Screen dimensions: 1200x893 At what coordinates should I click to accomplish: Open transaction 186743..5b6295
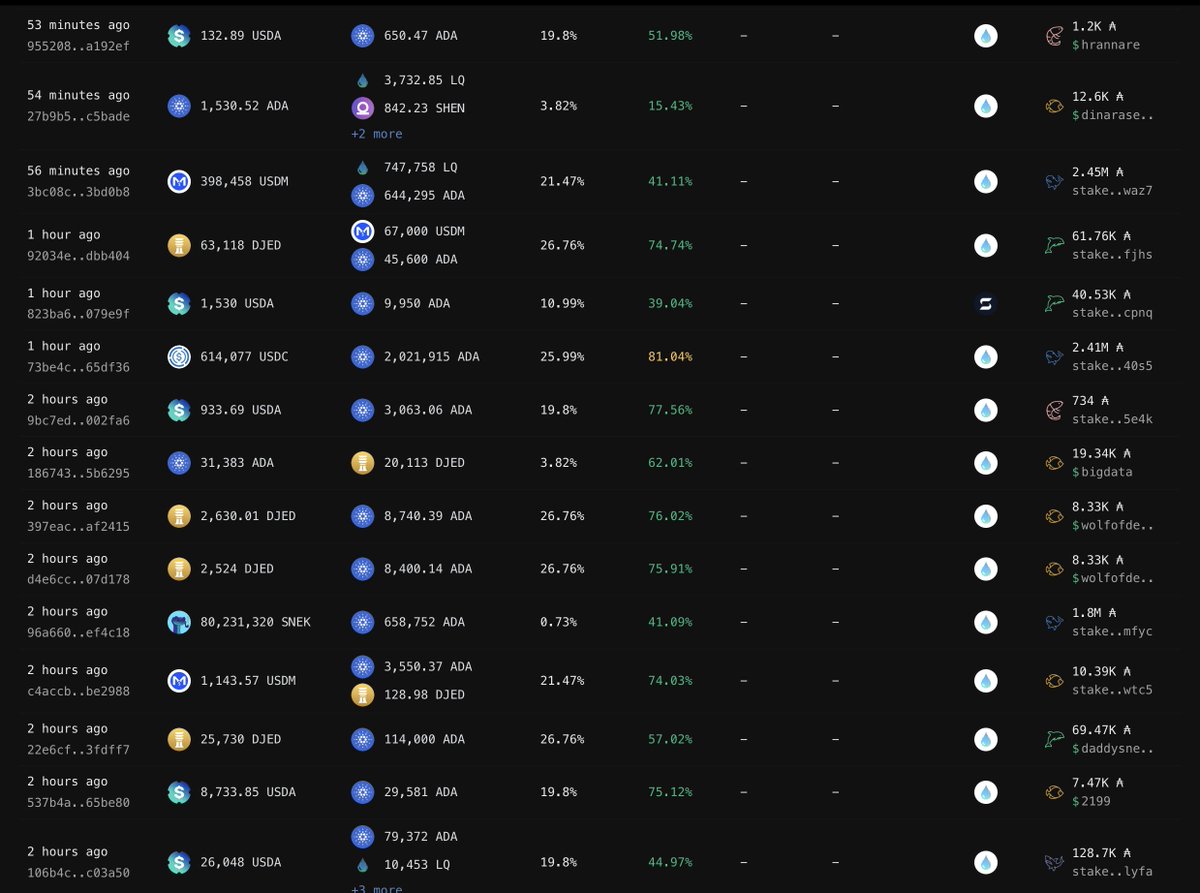tap(78, 474)
